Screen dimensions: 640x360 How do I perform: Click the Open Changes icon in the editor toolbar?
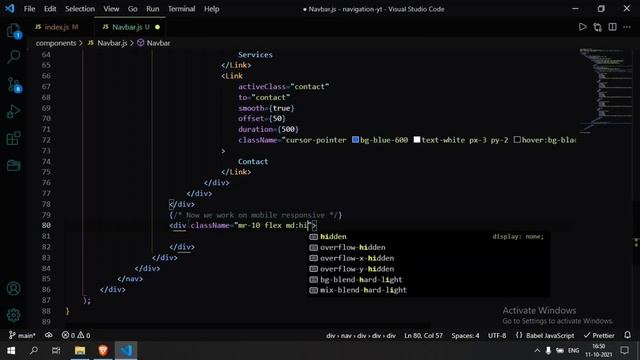[598, 27]
